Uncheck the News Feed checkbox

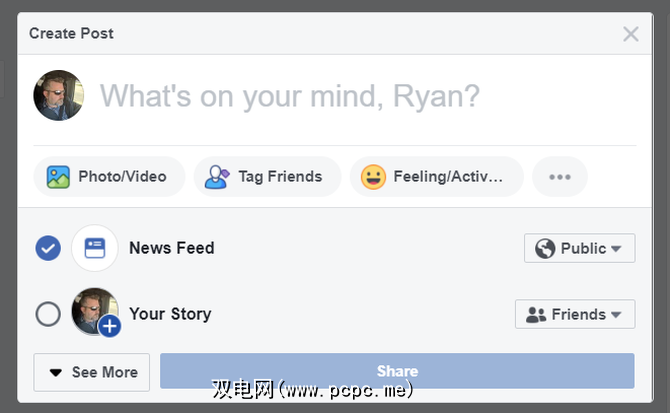(48, 248)
